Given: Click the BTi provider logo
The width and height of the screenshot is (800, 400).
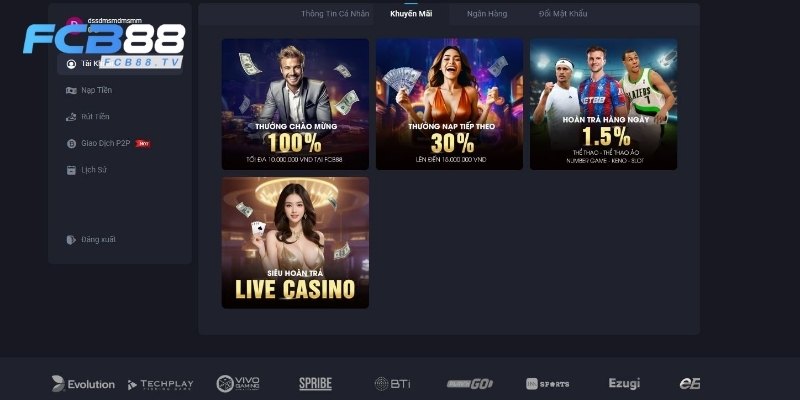Looking at the screenshot, I should (392, 384).
